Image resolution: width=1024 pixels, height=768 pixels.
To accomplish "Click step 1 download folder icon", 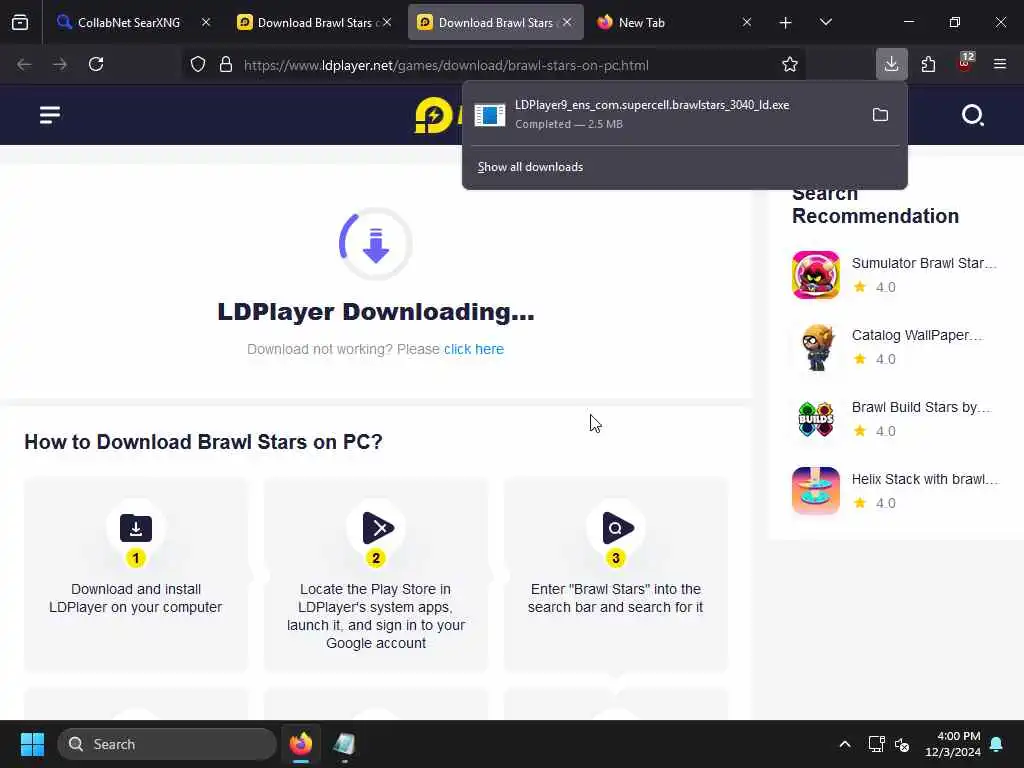I will (136, 528).
